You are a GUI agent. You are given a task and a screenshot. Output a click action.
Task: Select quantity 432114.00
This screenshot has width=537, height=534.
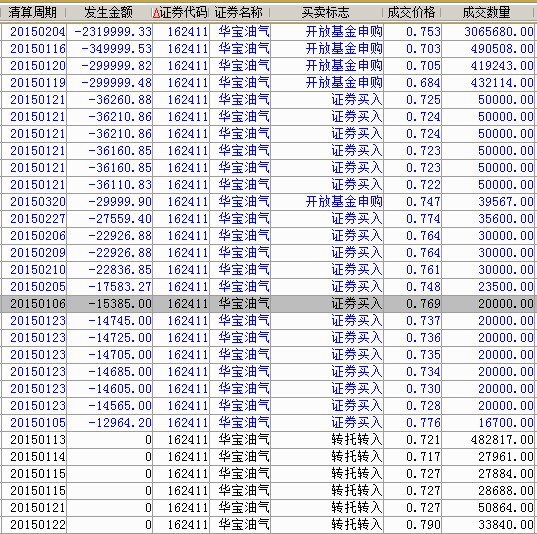502,83
